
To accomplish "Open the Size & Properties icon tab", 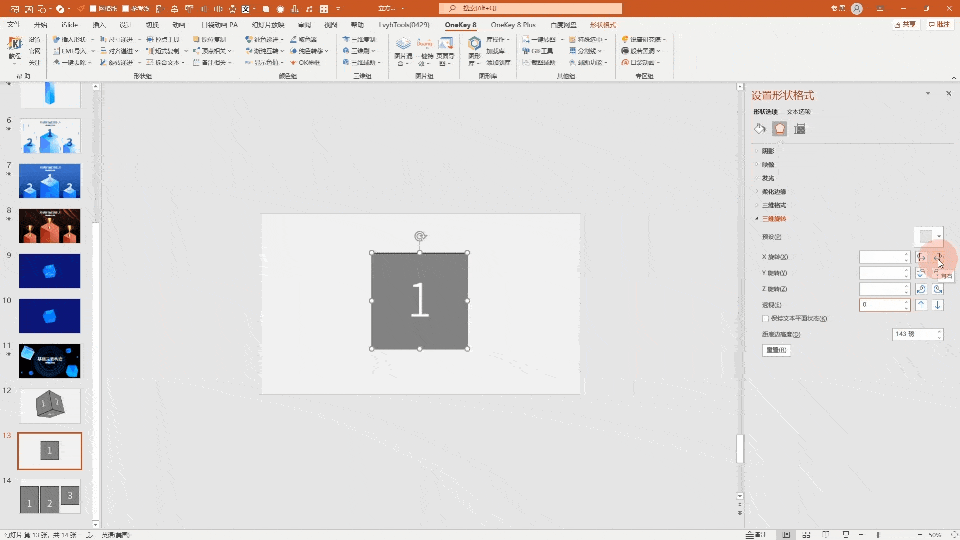I will 800,129.
